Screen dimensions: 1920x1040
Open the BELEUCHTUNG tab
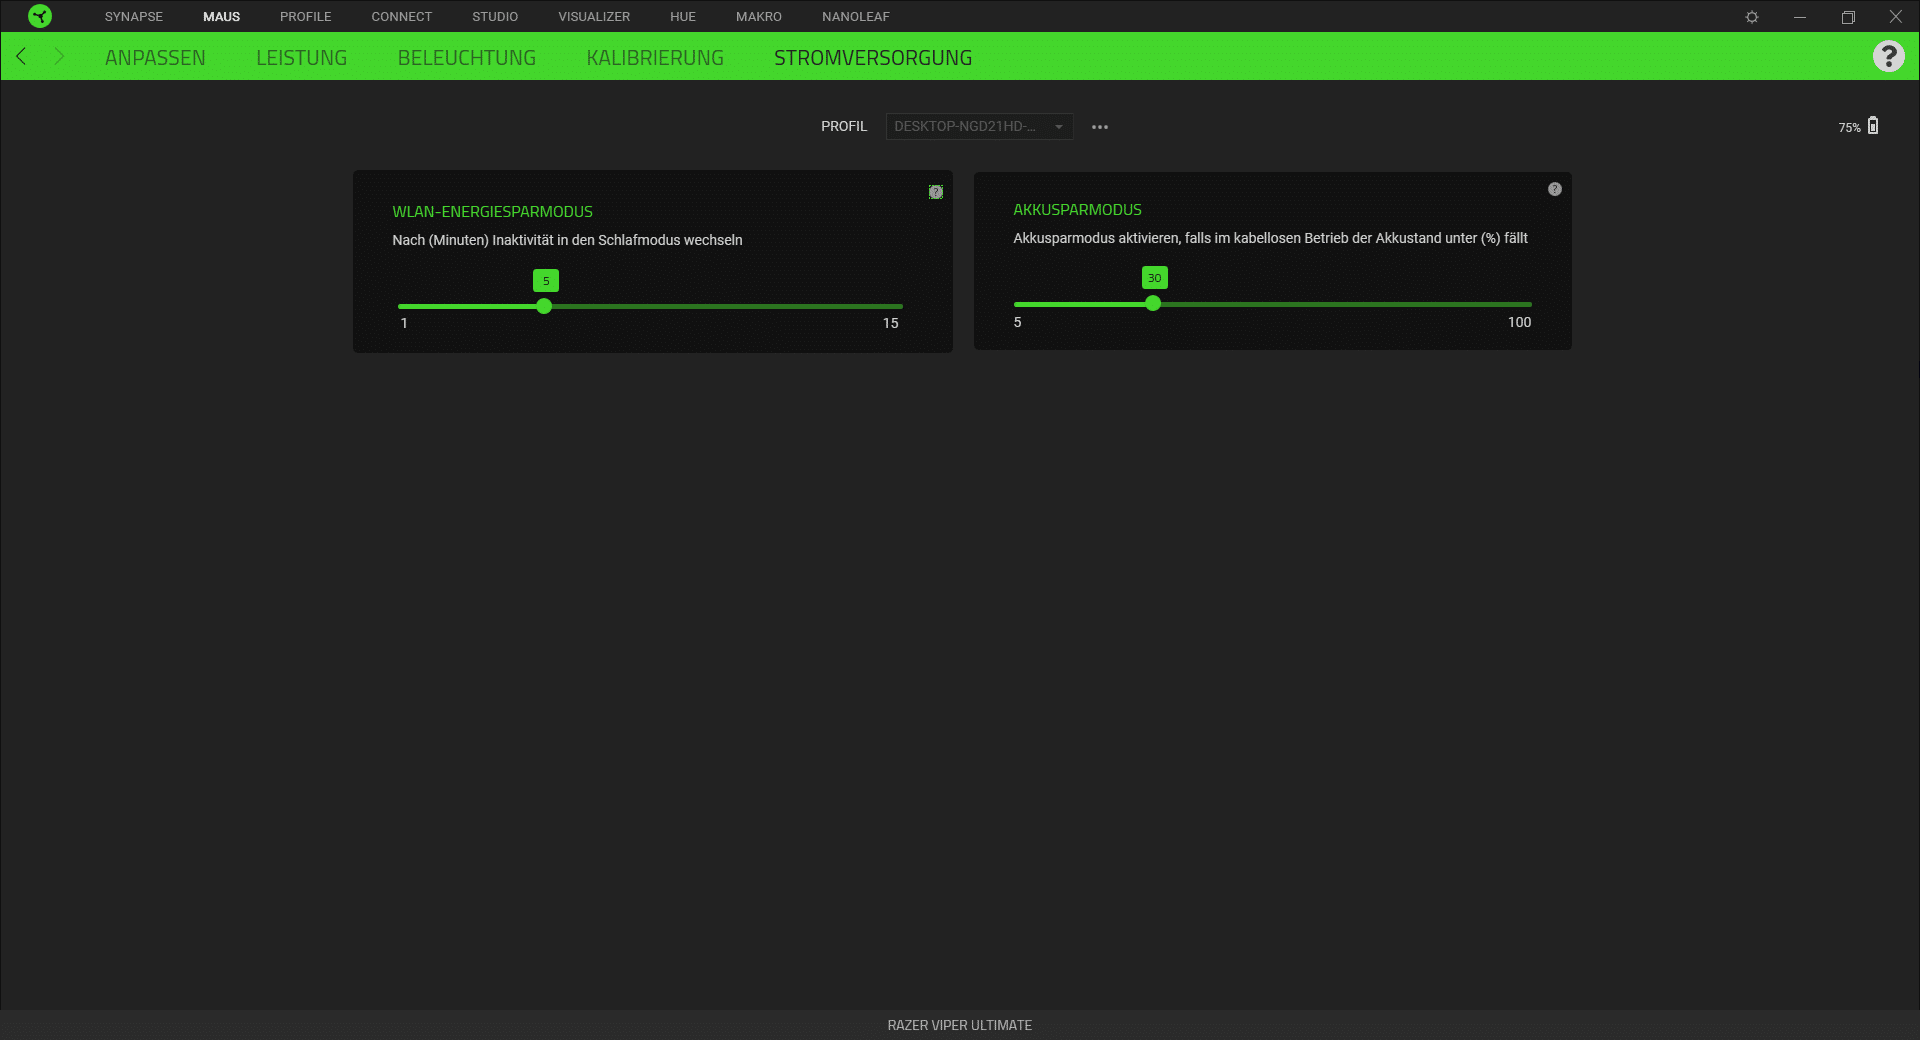[x=466, y=58]
